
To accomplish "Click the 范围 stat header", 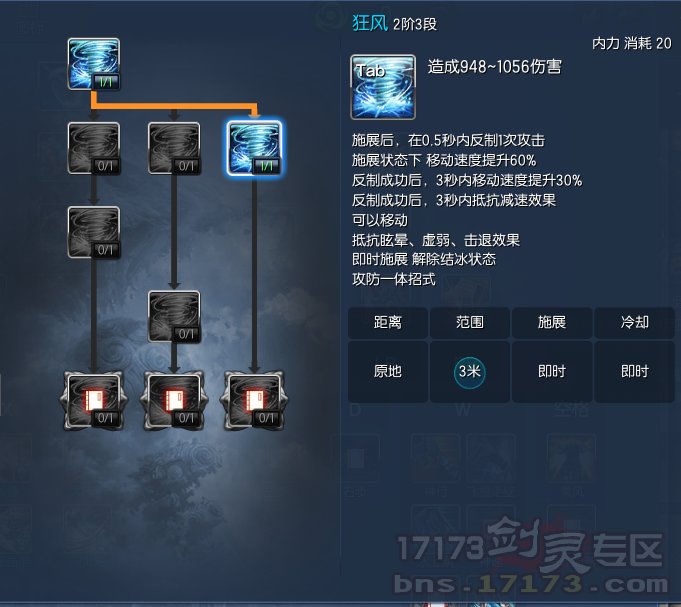I will point(469,323).
